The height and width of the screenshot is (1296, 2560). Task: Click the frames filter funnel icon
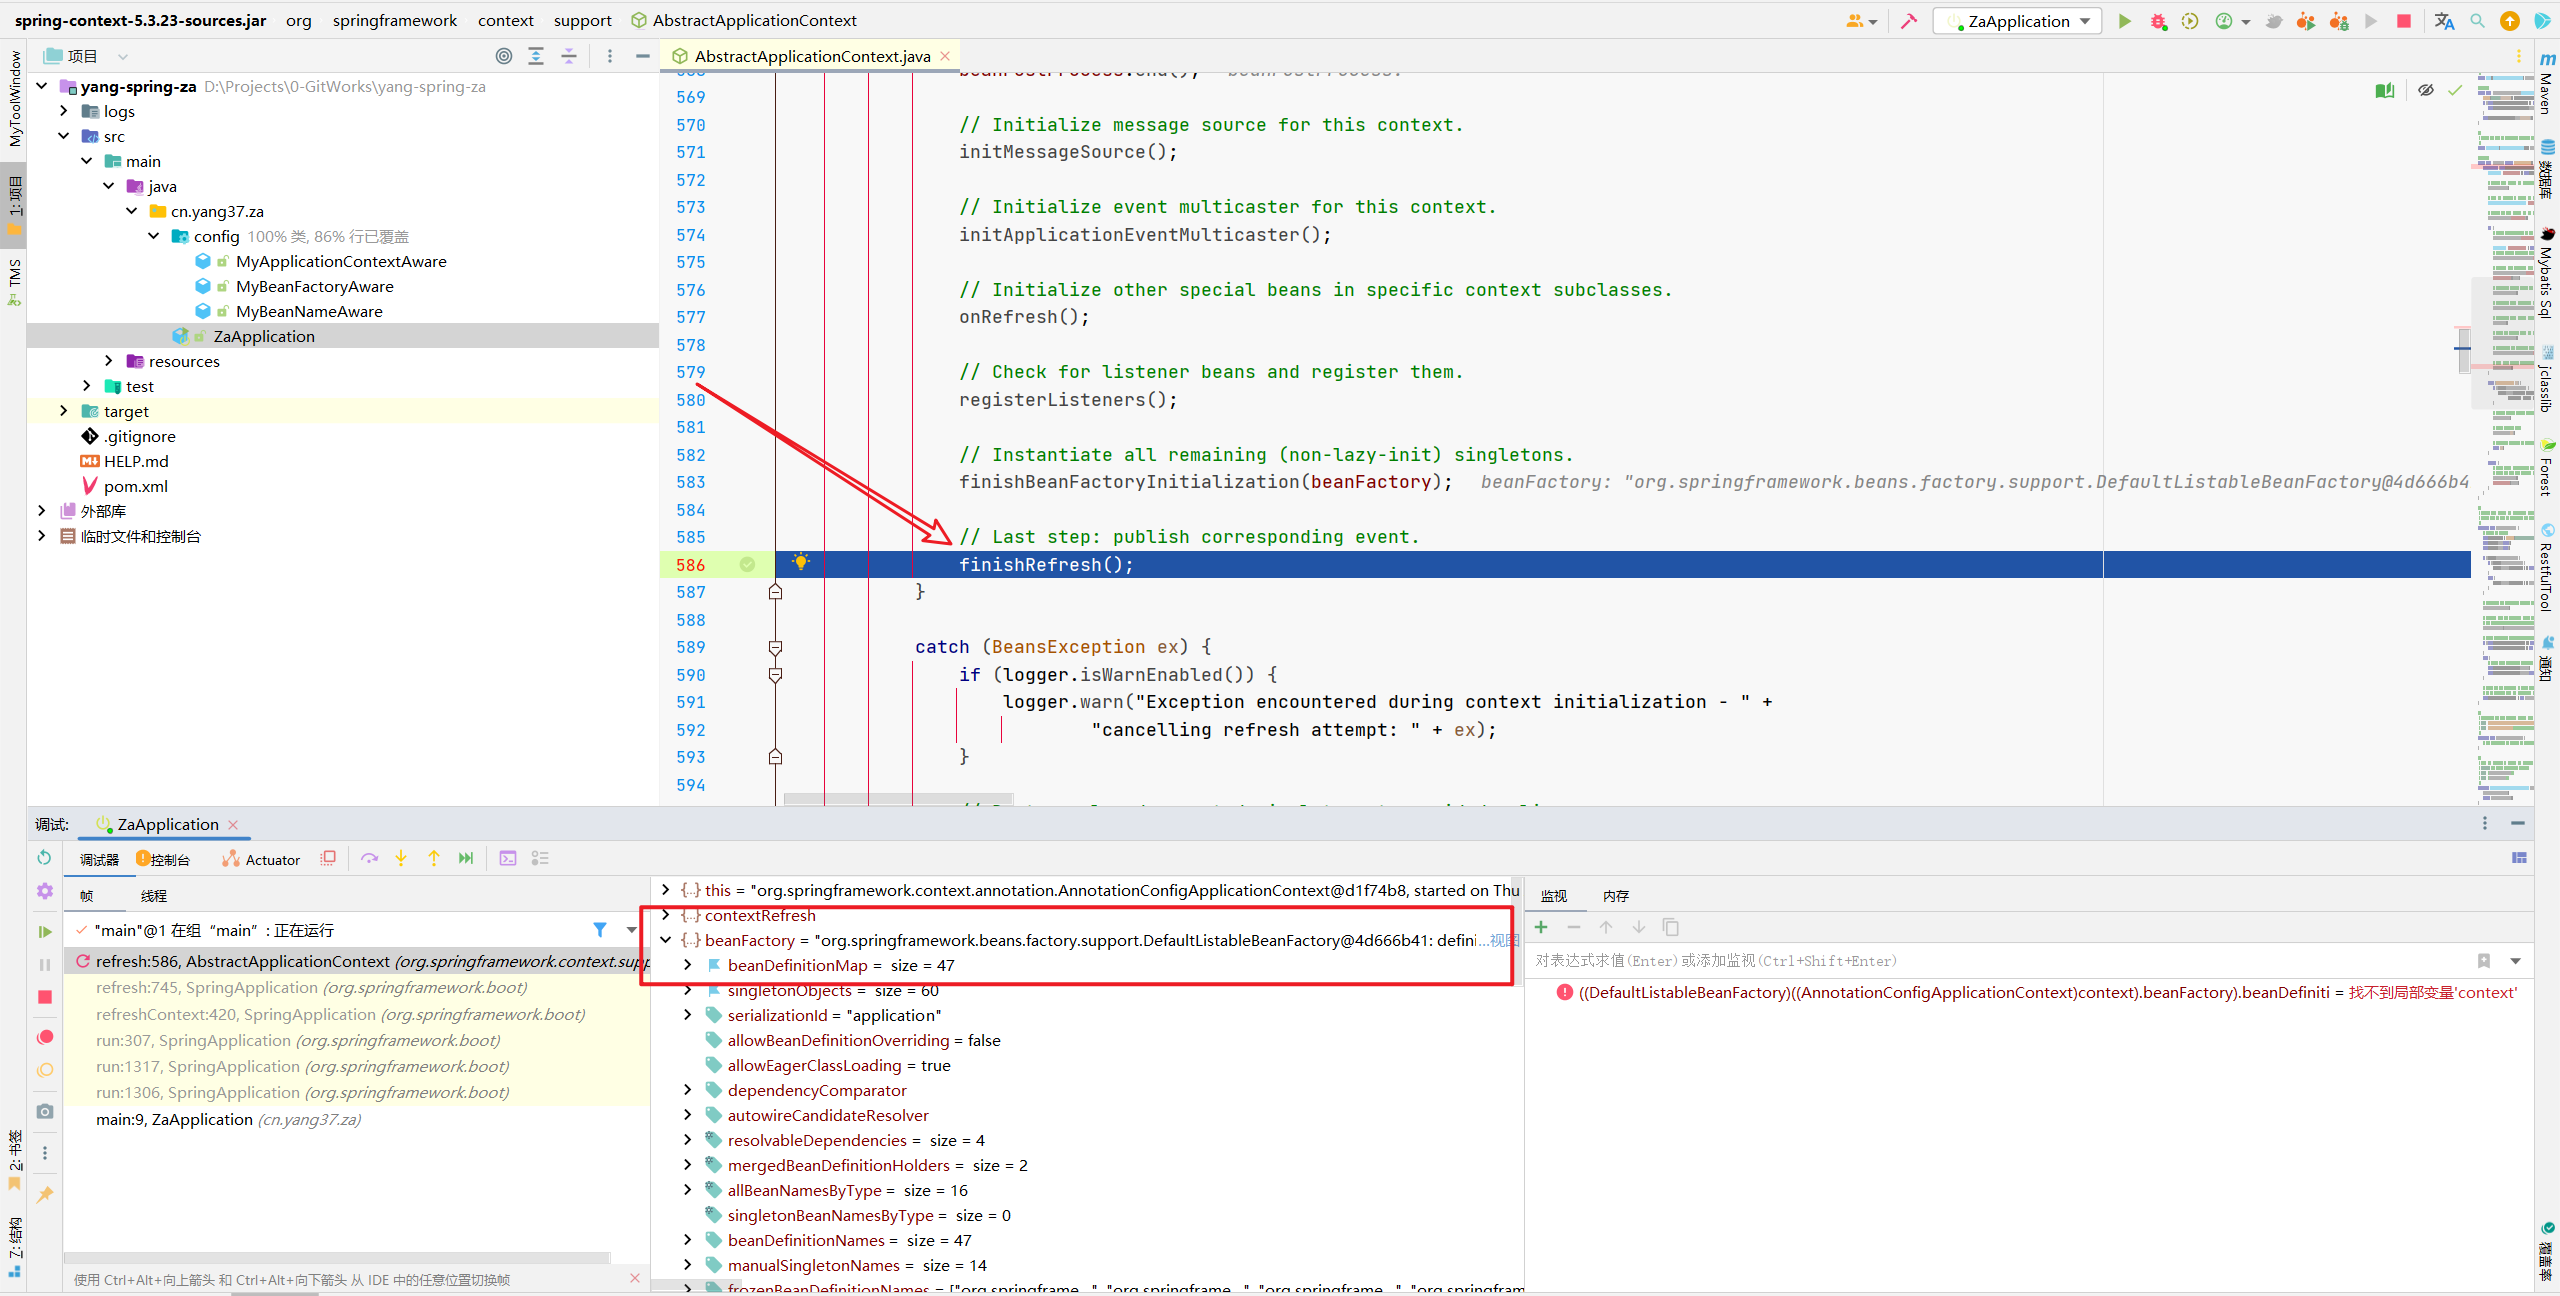pos(600,930)
